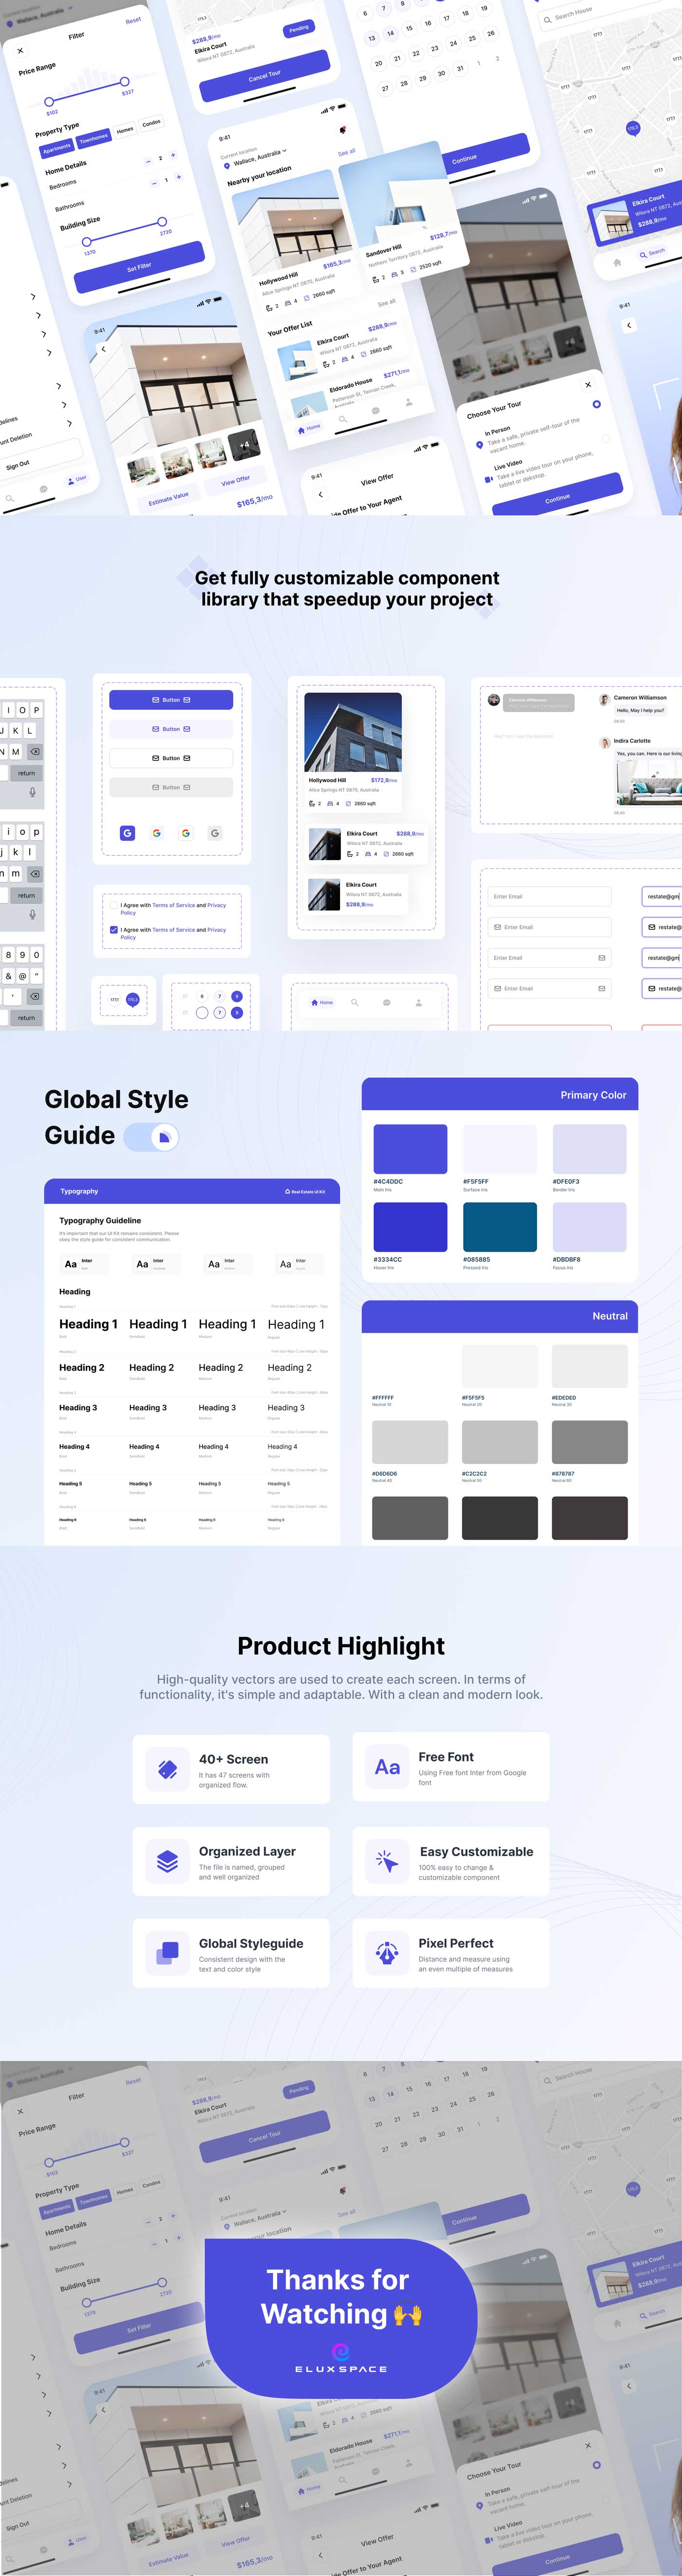The height and width of the screenshot is (2576, 682).
Task: Click Enter Email field with left mail icon only
Action: tap(550, 927)
